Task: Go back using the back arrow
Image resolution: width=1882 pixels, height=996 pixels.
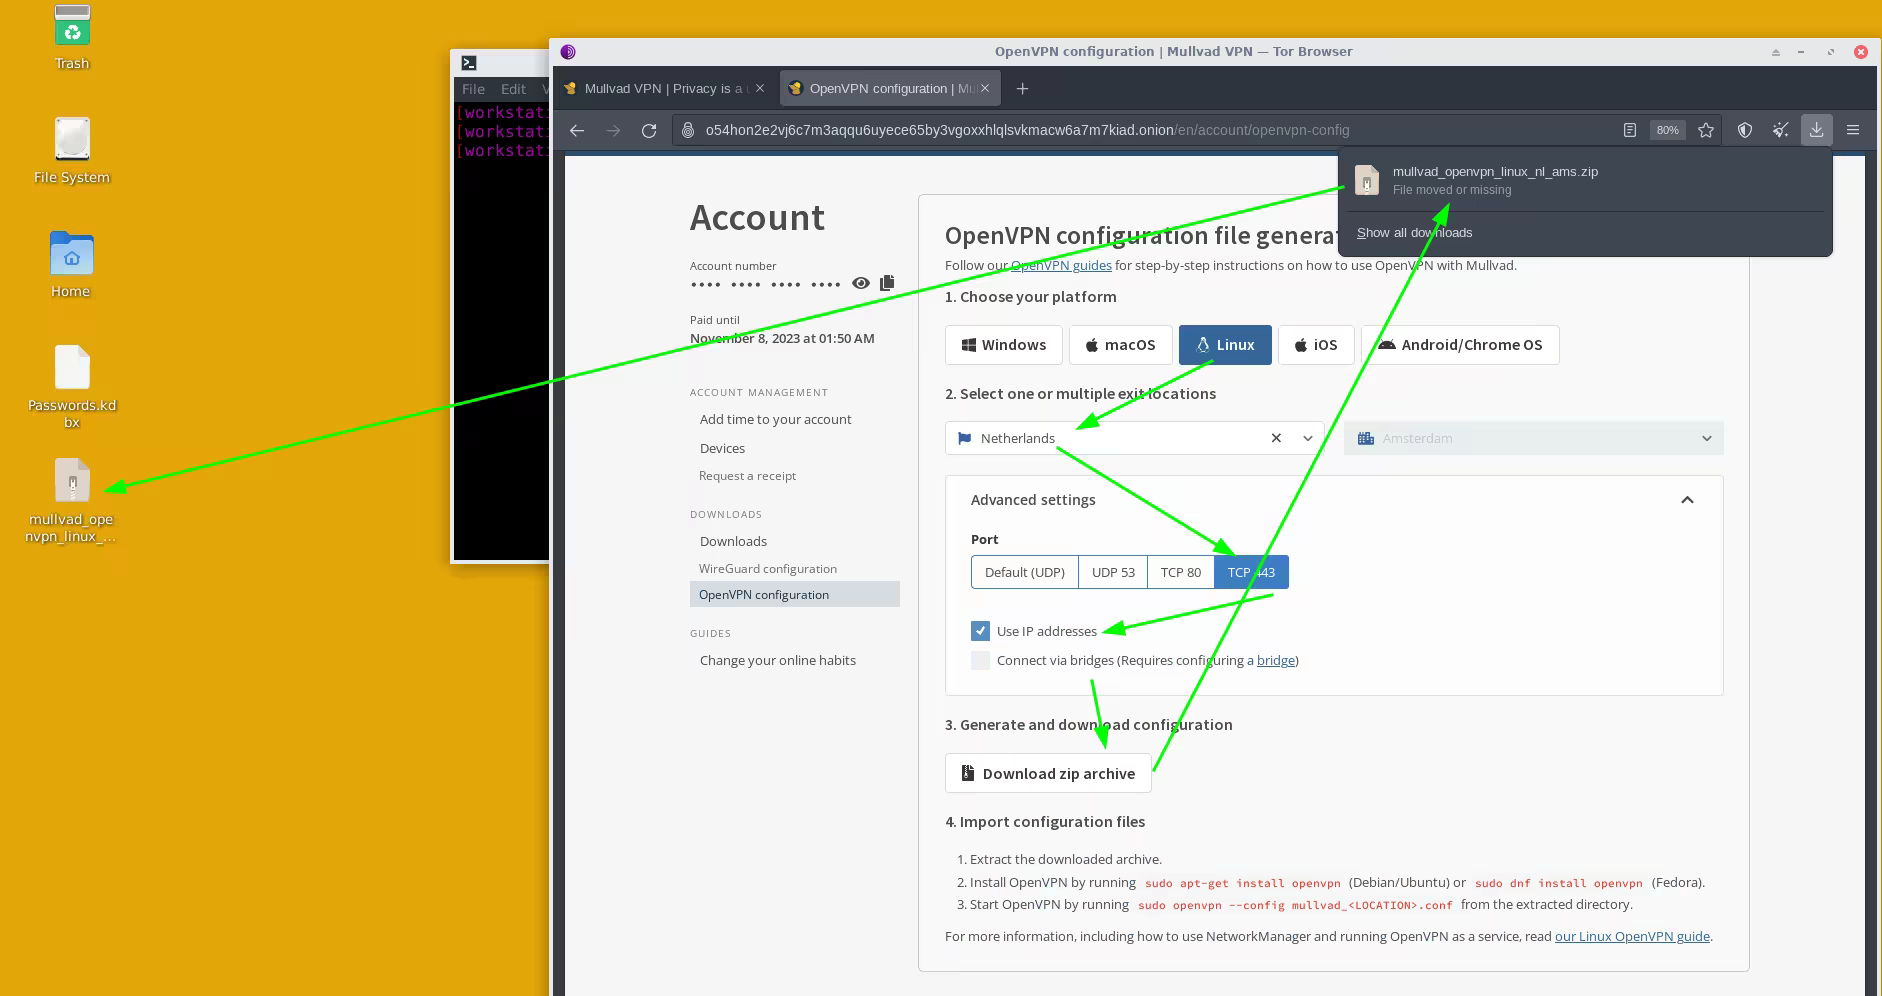Action: point(577,130)
